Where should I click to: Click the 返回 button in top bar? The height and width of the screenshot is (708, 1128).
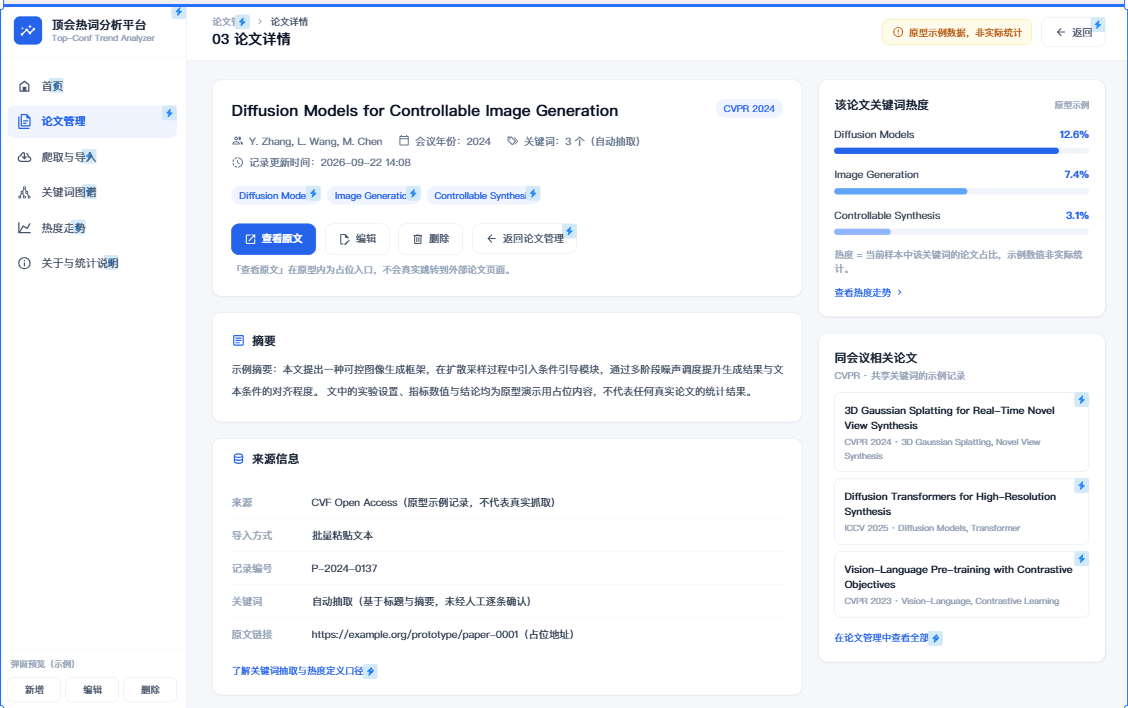coord(1073,32)
